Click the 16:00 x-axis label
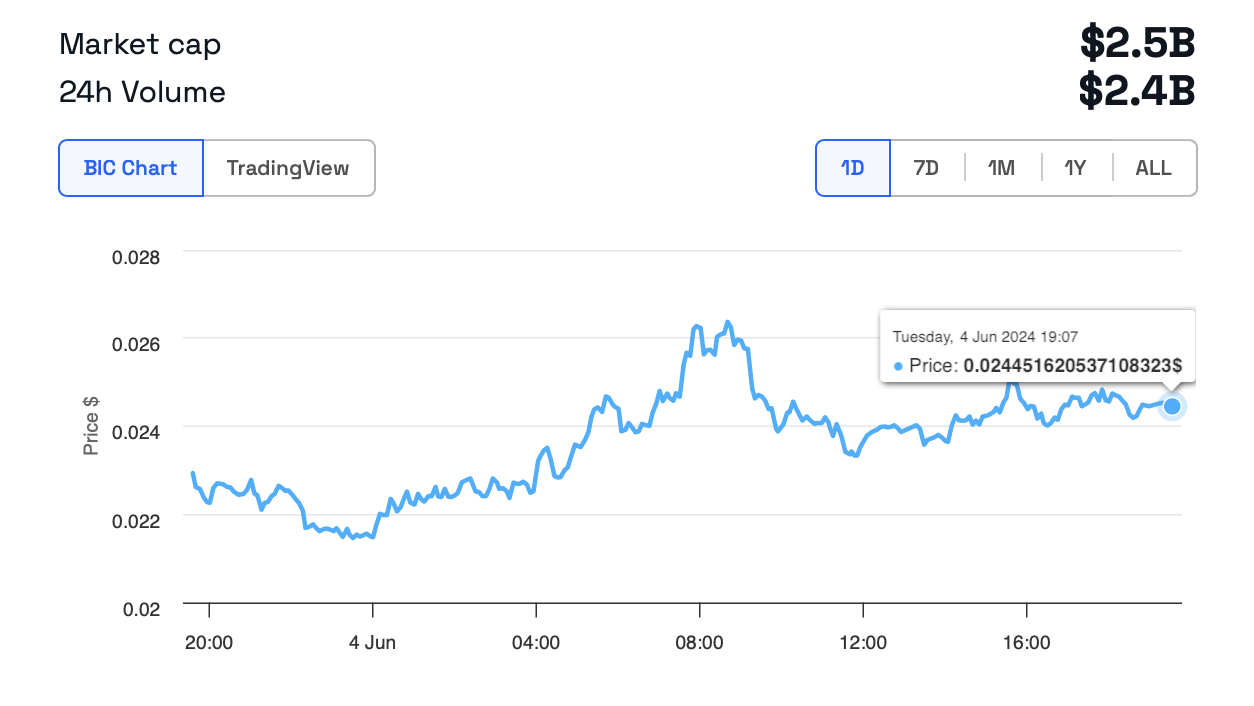This screenshot has height=706, width=1254. point(1026,643)
